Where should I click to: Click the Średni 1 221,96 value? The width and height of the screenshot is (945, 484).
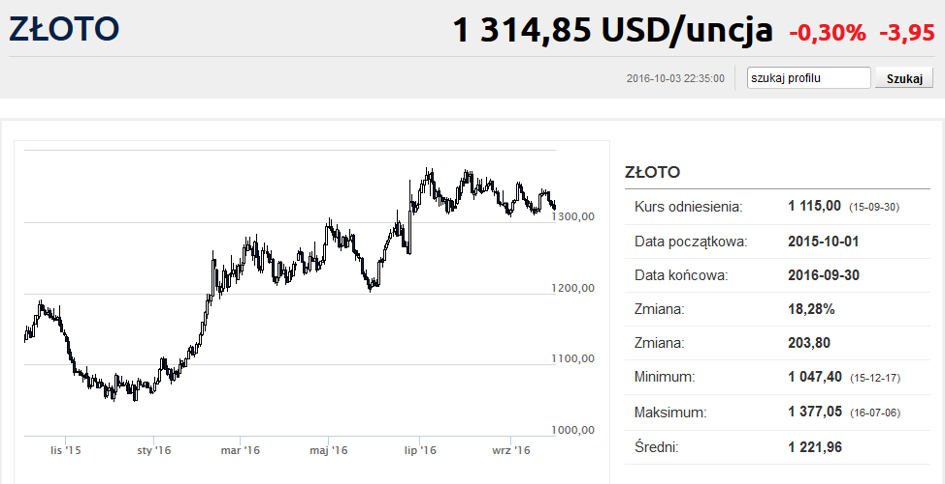tap(815, 447)
